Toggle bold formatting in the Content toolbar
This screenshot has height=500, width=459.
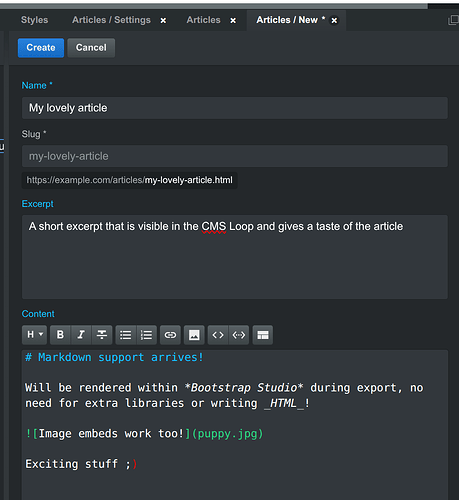pyautogui.click(x=60, y=335)
